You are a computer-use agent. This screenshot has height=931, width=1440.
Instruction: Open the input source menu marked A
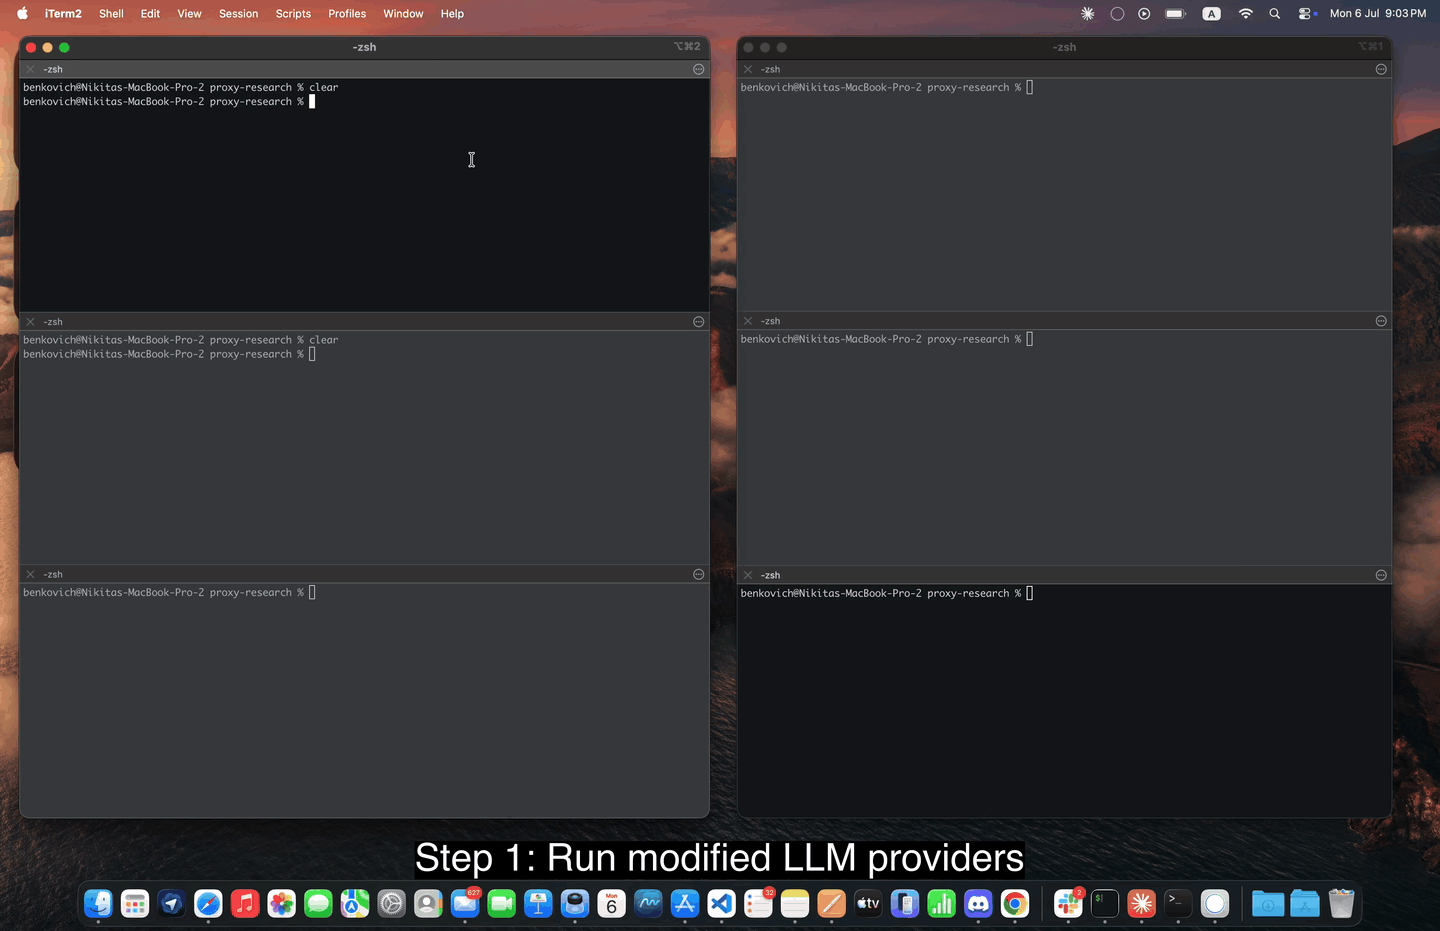[1211, 14]
